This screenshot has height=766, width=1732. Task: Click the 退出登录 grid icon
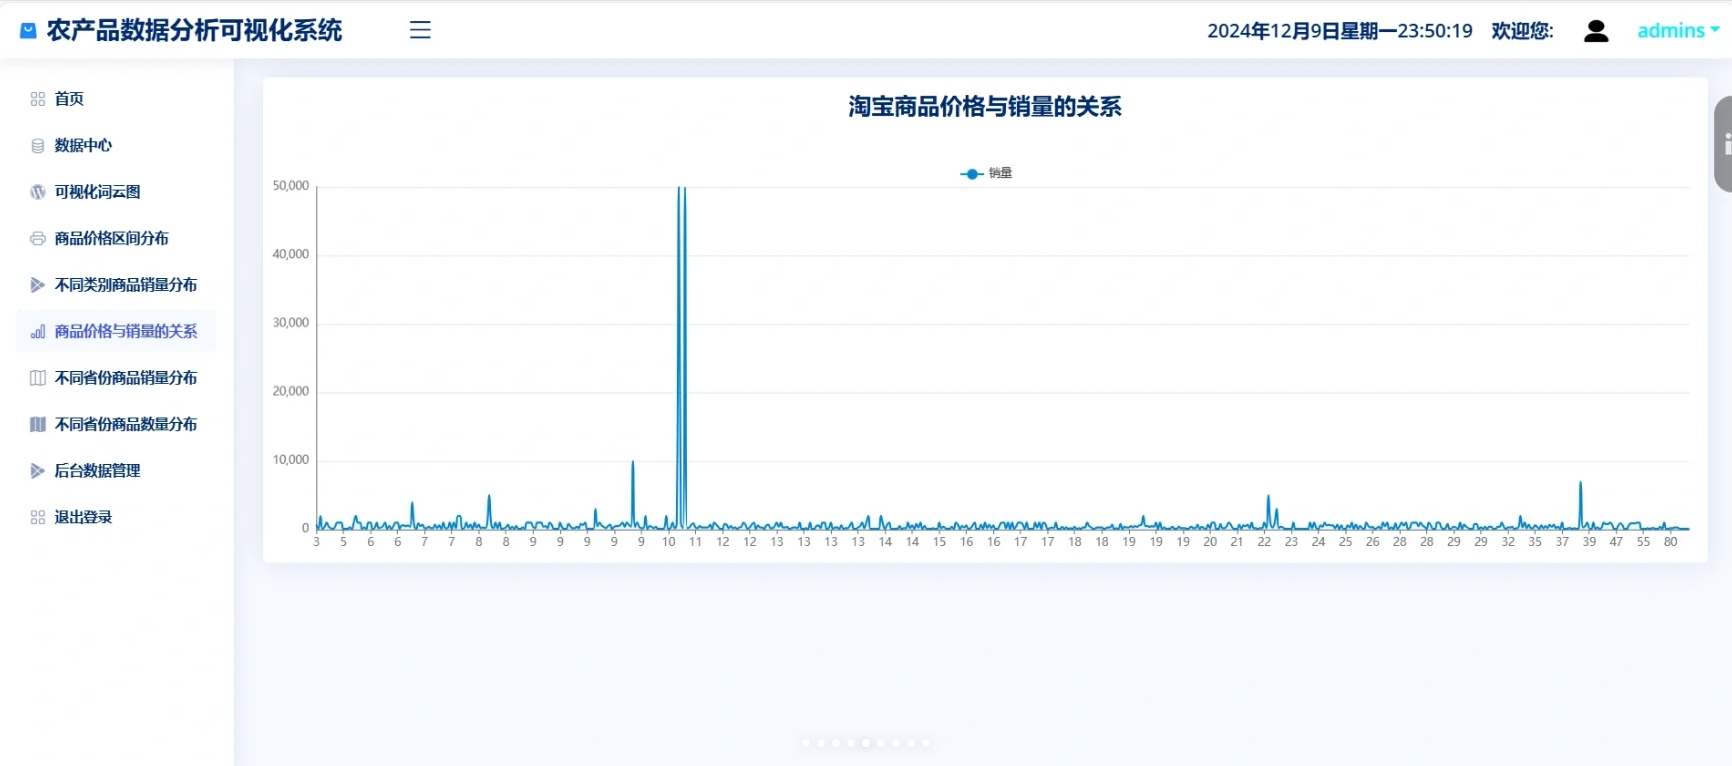[38, 518]
